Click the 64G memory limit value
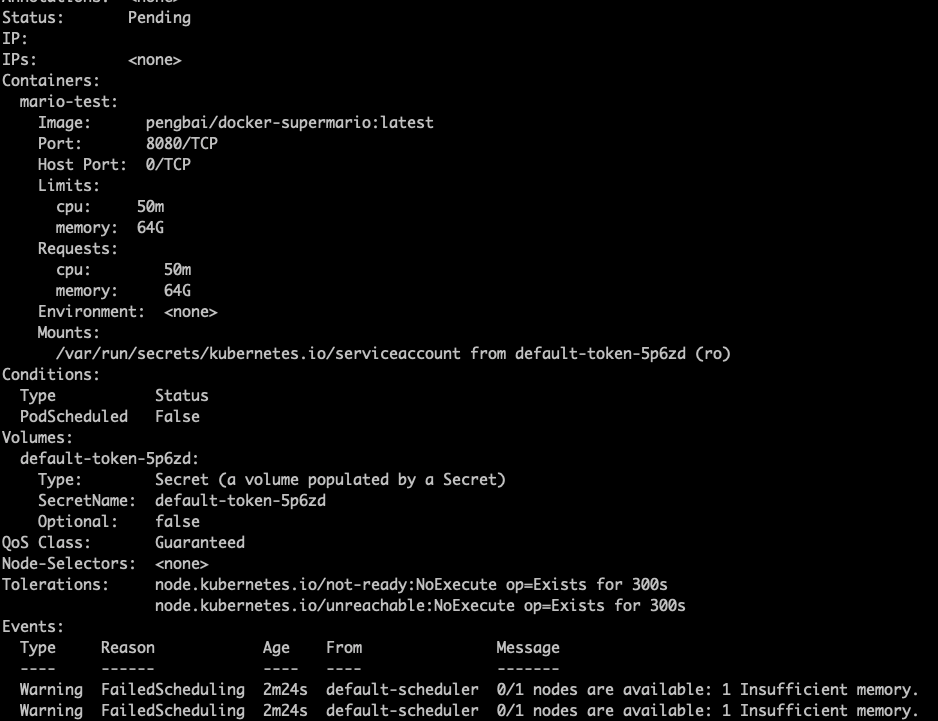 150,228
